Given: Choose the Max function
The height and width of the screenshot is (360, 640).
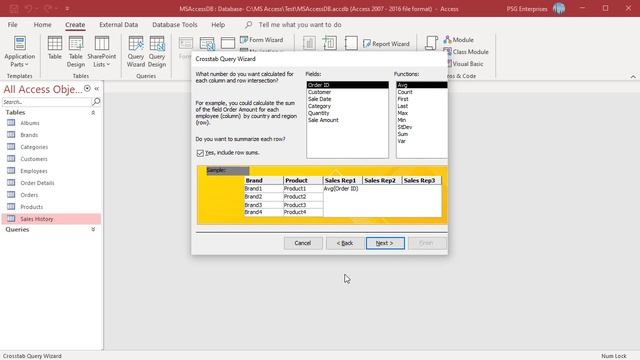Looking at the screenshot, I should [x=422, y=113].
